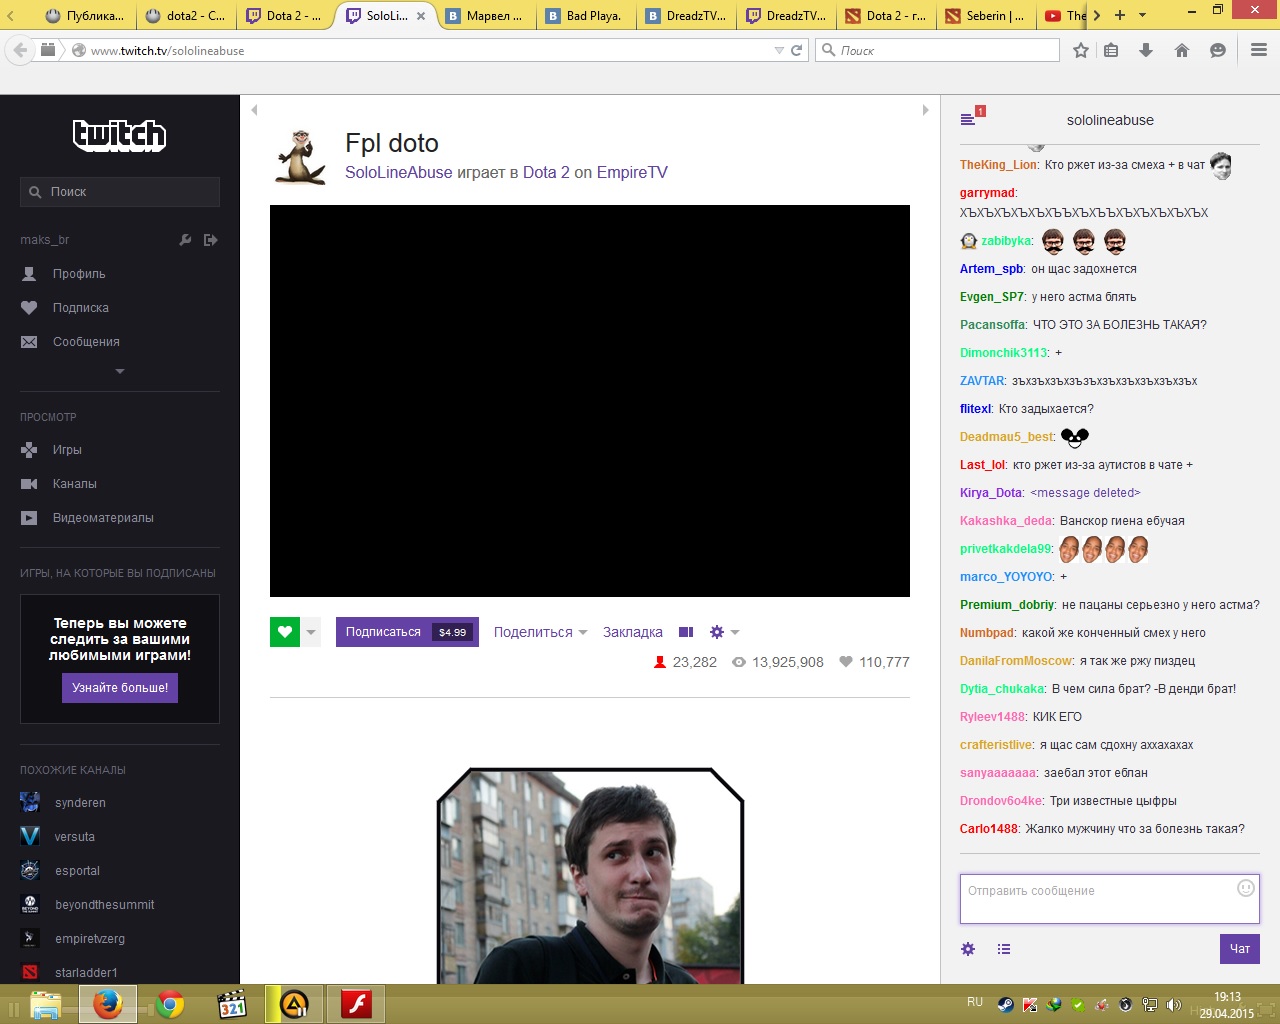
Task: Open the viewer list icon below chat
Action: coord(1004,949)
